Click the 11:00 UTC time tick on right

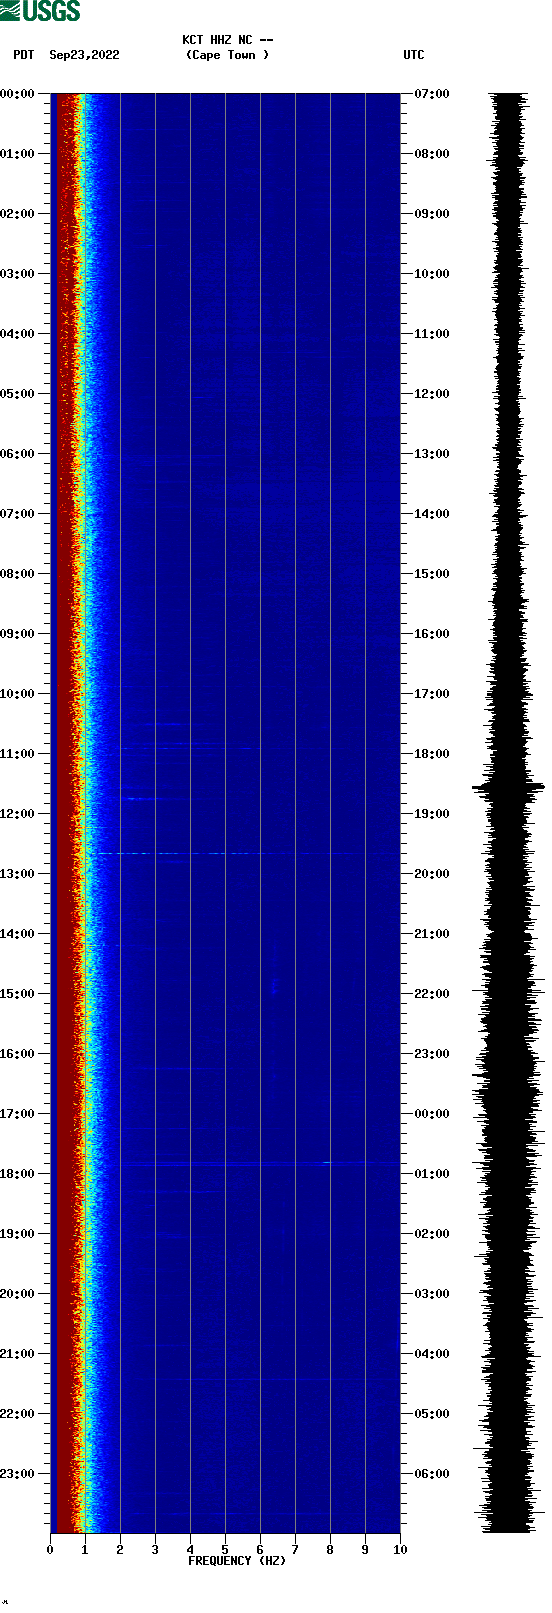(x=432, y=334)
